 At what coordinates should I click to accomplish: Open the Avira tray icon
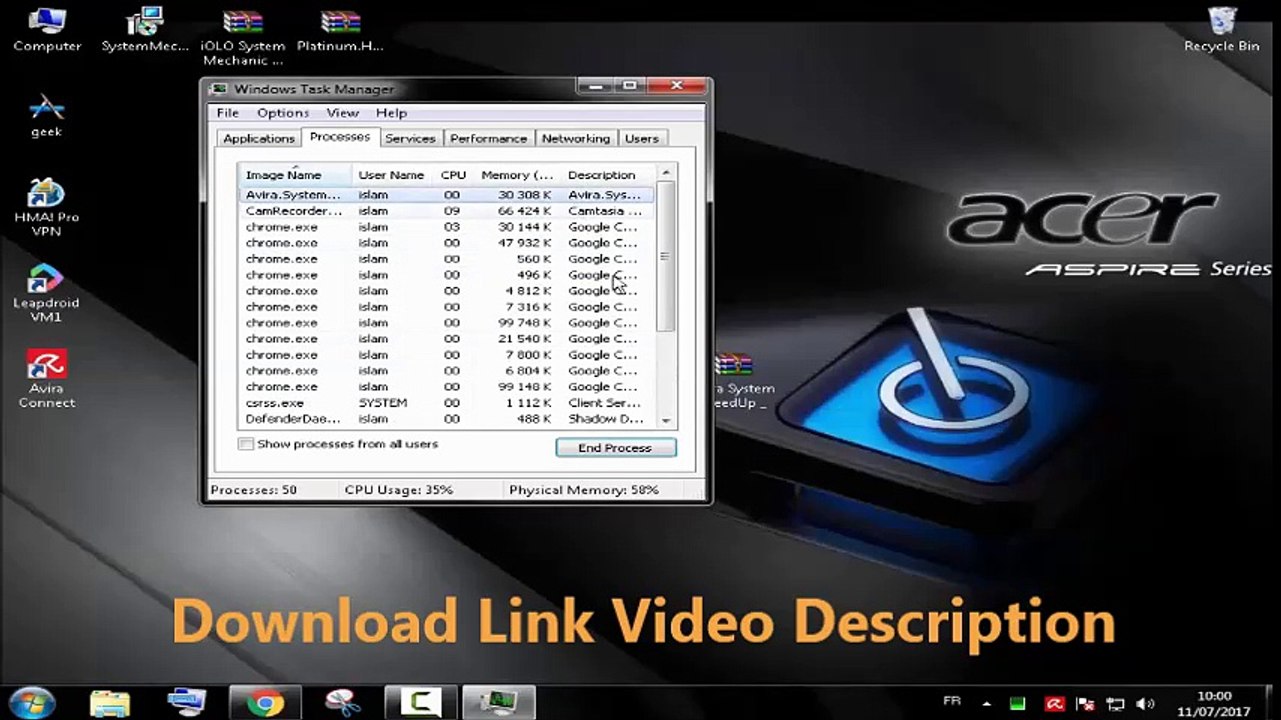pyautogui.click(x=1054, y=704)
